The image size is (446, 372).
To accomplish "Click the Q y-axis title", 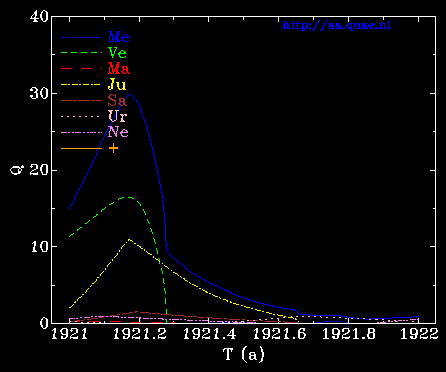I will point(16,170).
